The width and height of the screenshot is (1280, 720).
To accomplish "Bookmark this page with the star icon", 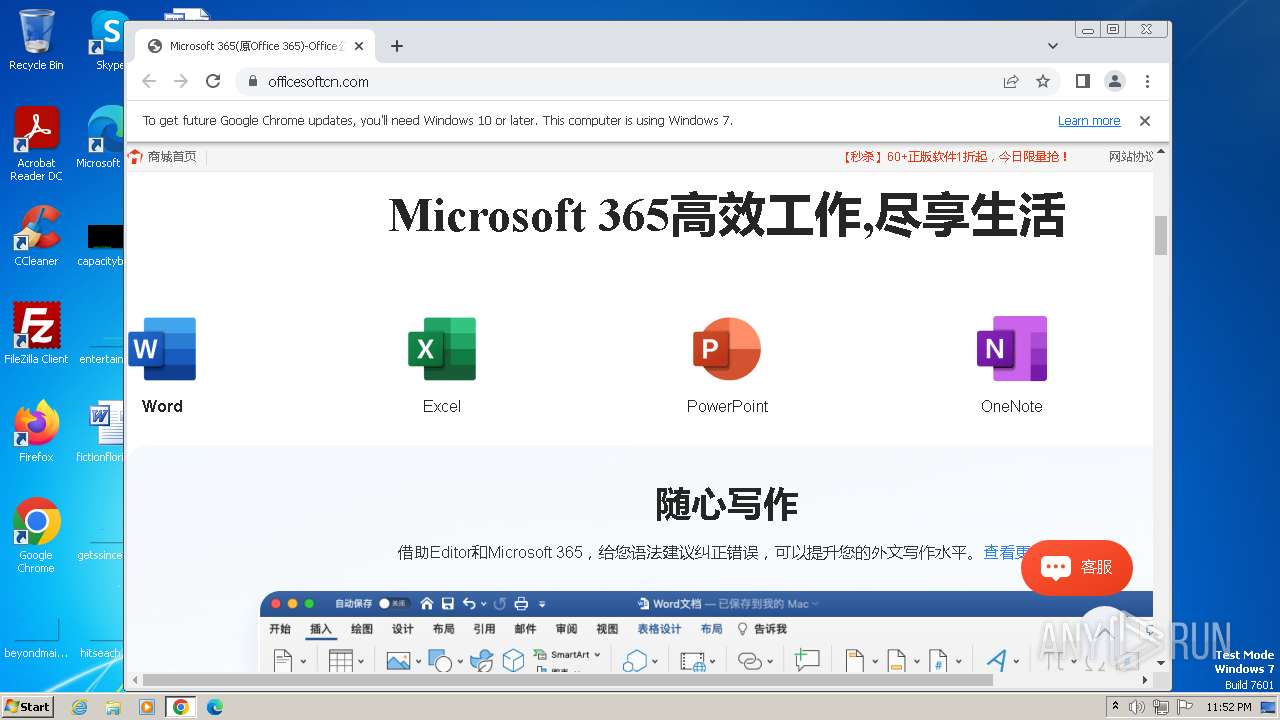I will click(x=1043, y=82).
